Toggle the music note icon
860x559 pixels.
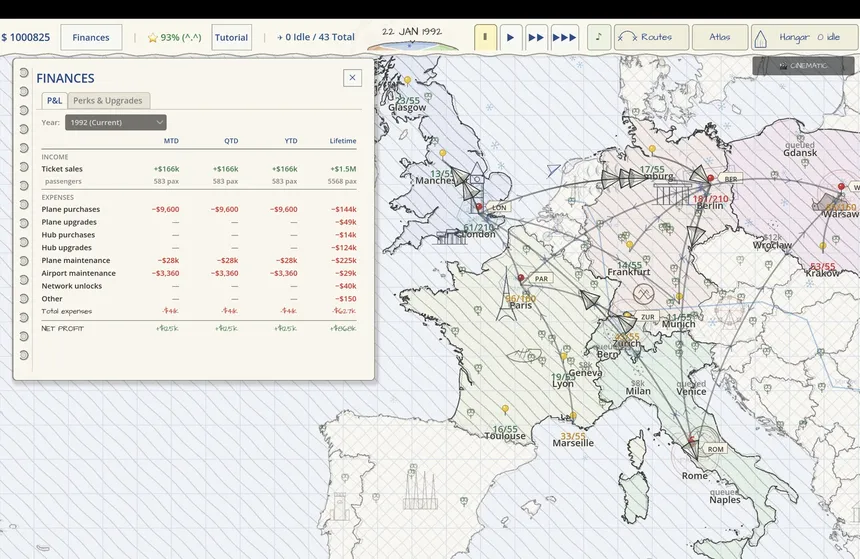tap(598, 37)
